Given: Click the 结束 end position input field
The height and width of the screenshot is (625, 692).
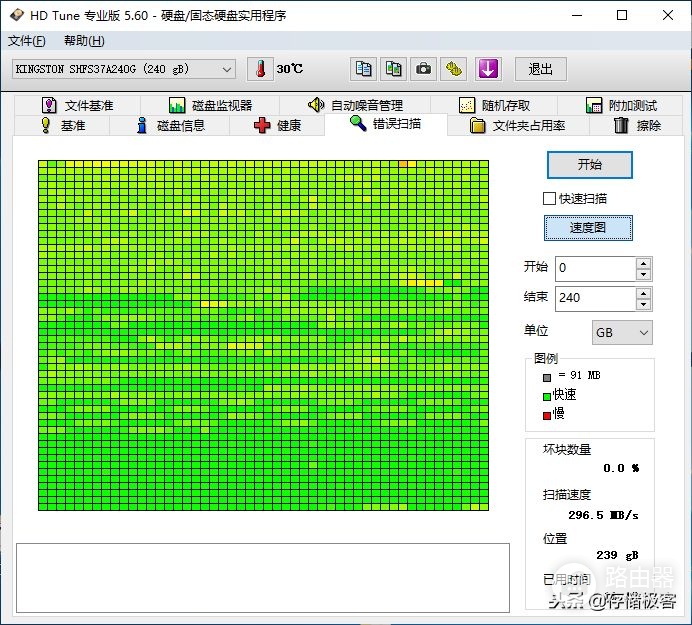Looking at the screenshot, I should 596,299.
